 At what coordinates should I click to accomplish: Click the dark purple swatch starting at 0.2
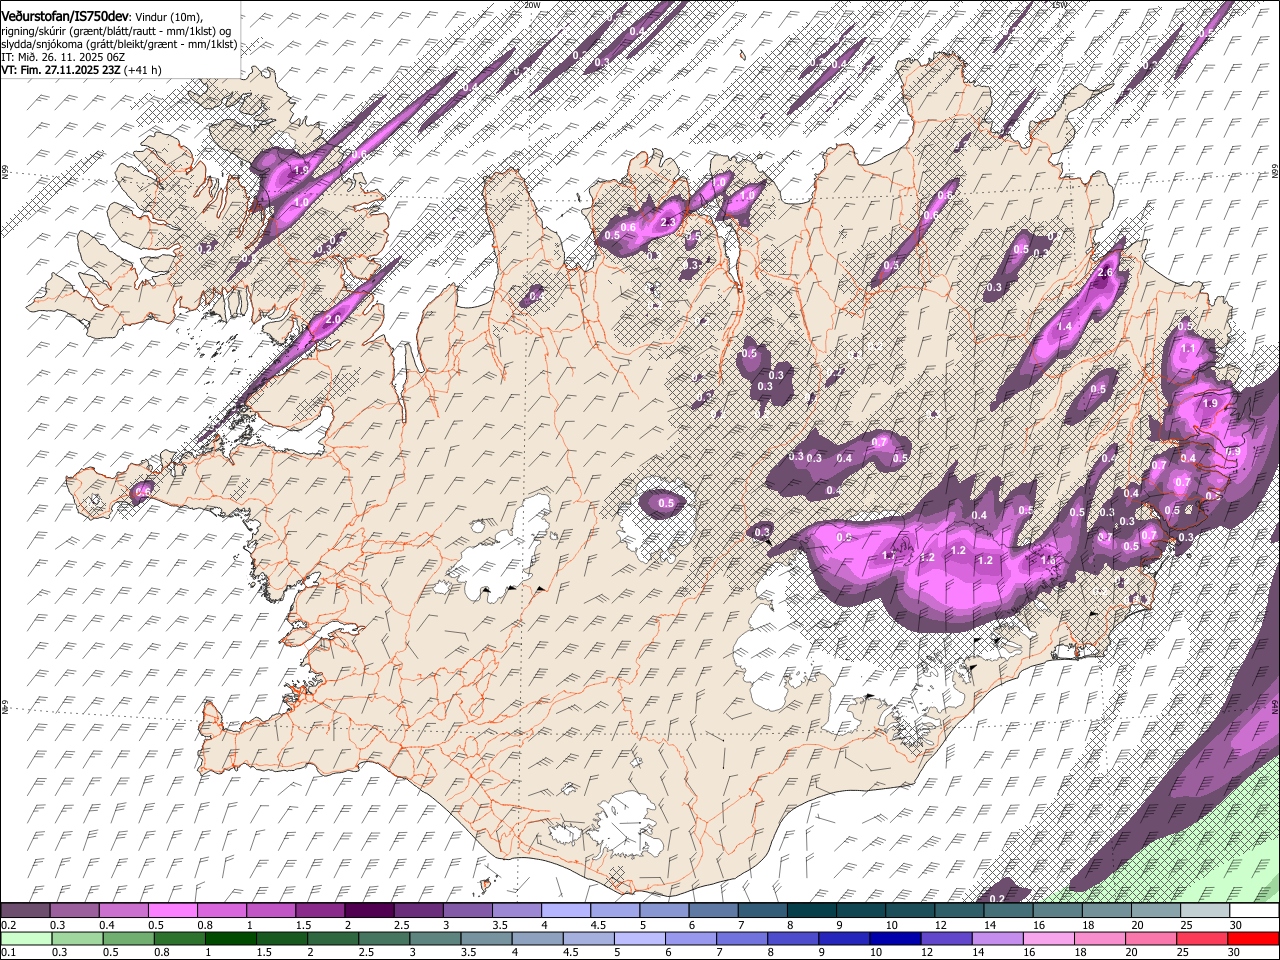coord(25,911)
